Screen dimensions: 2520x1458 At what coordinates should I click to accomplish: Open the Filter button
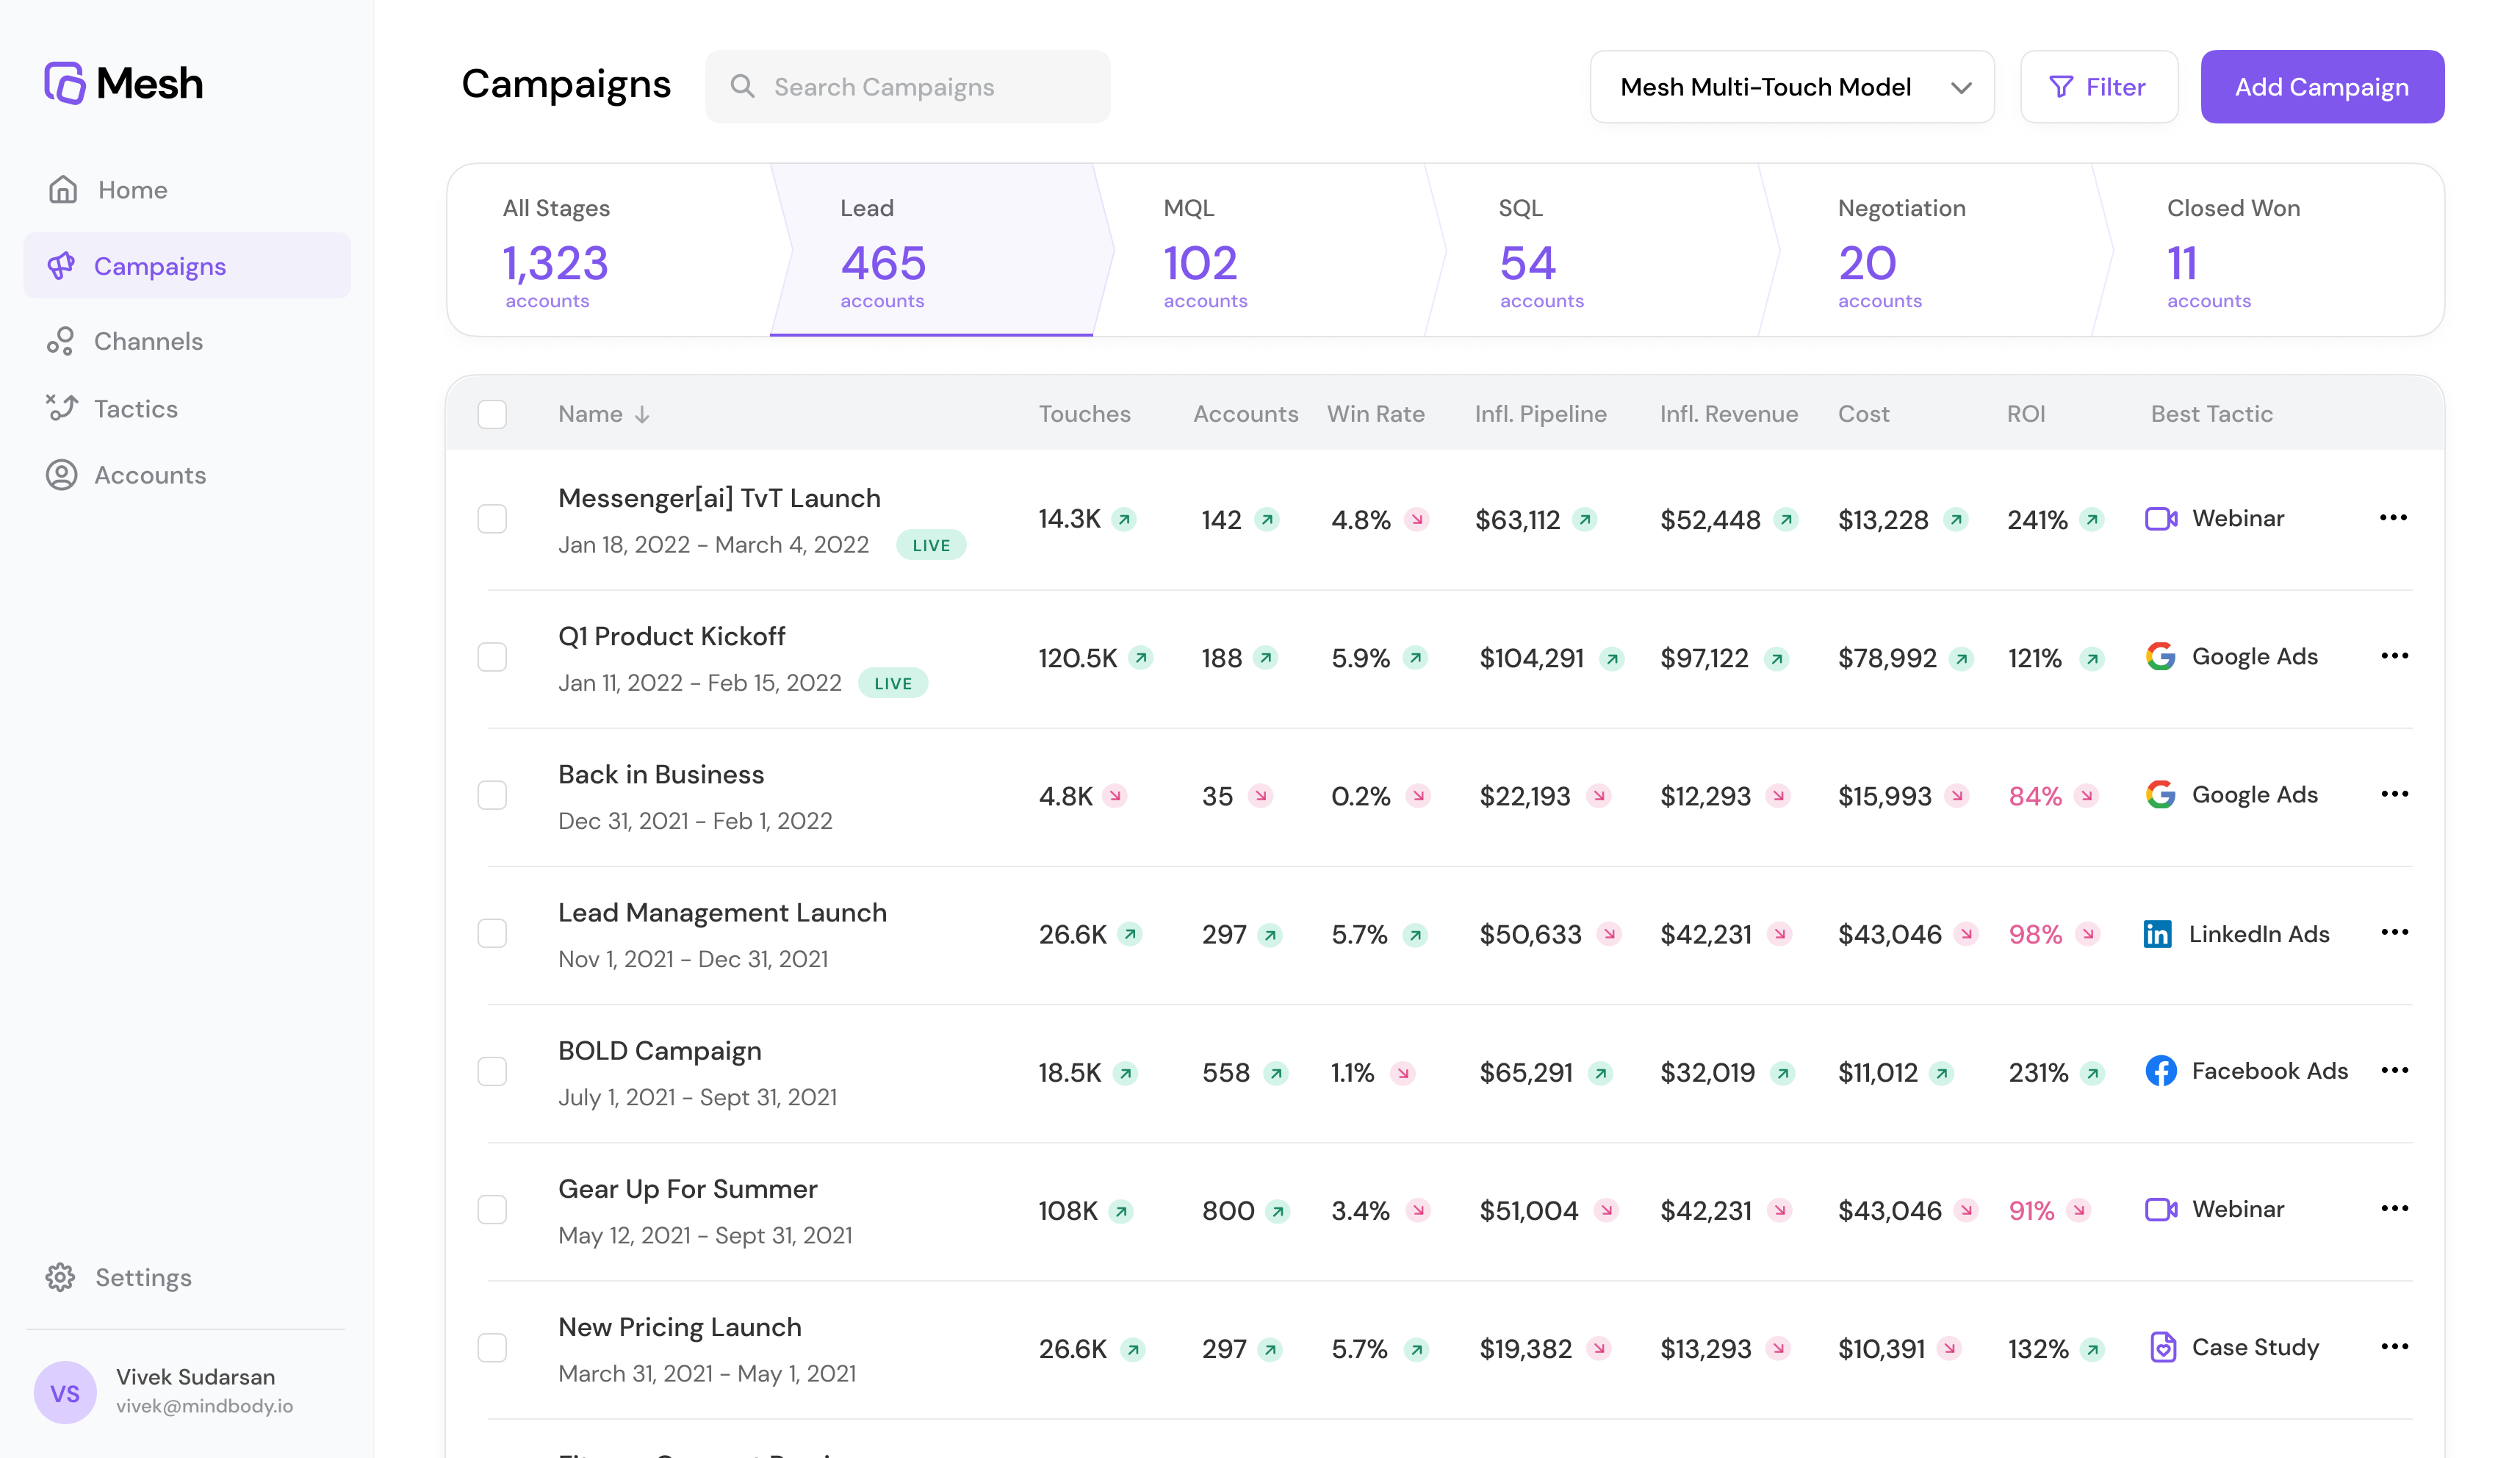coord(2098,87)
